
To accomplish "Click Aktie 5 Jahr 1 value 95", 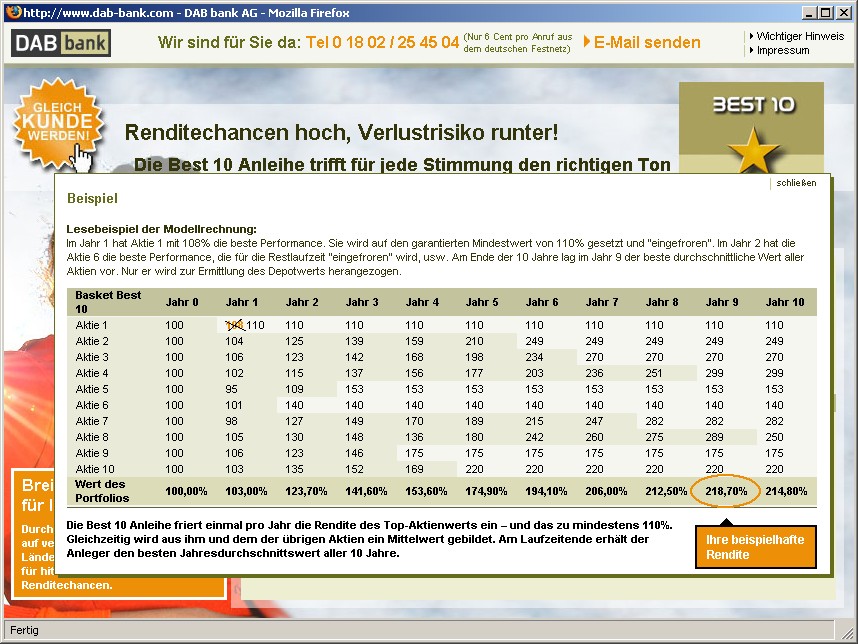I will click(x=231, y=389).
